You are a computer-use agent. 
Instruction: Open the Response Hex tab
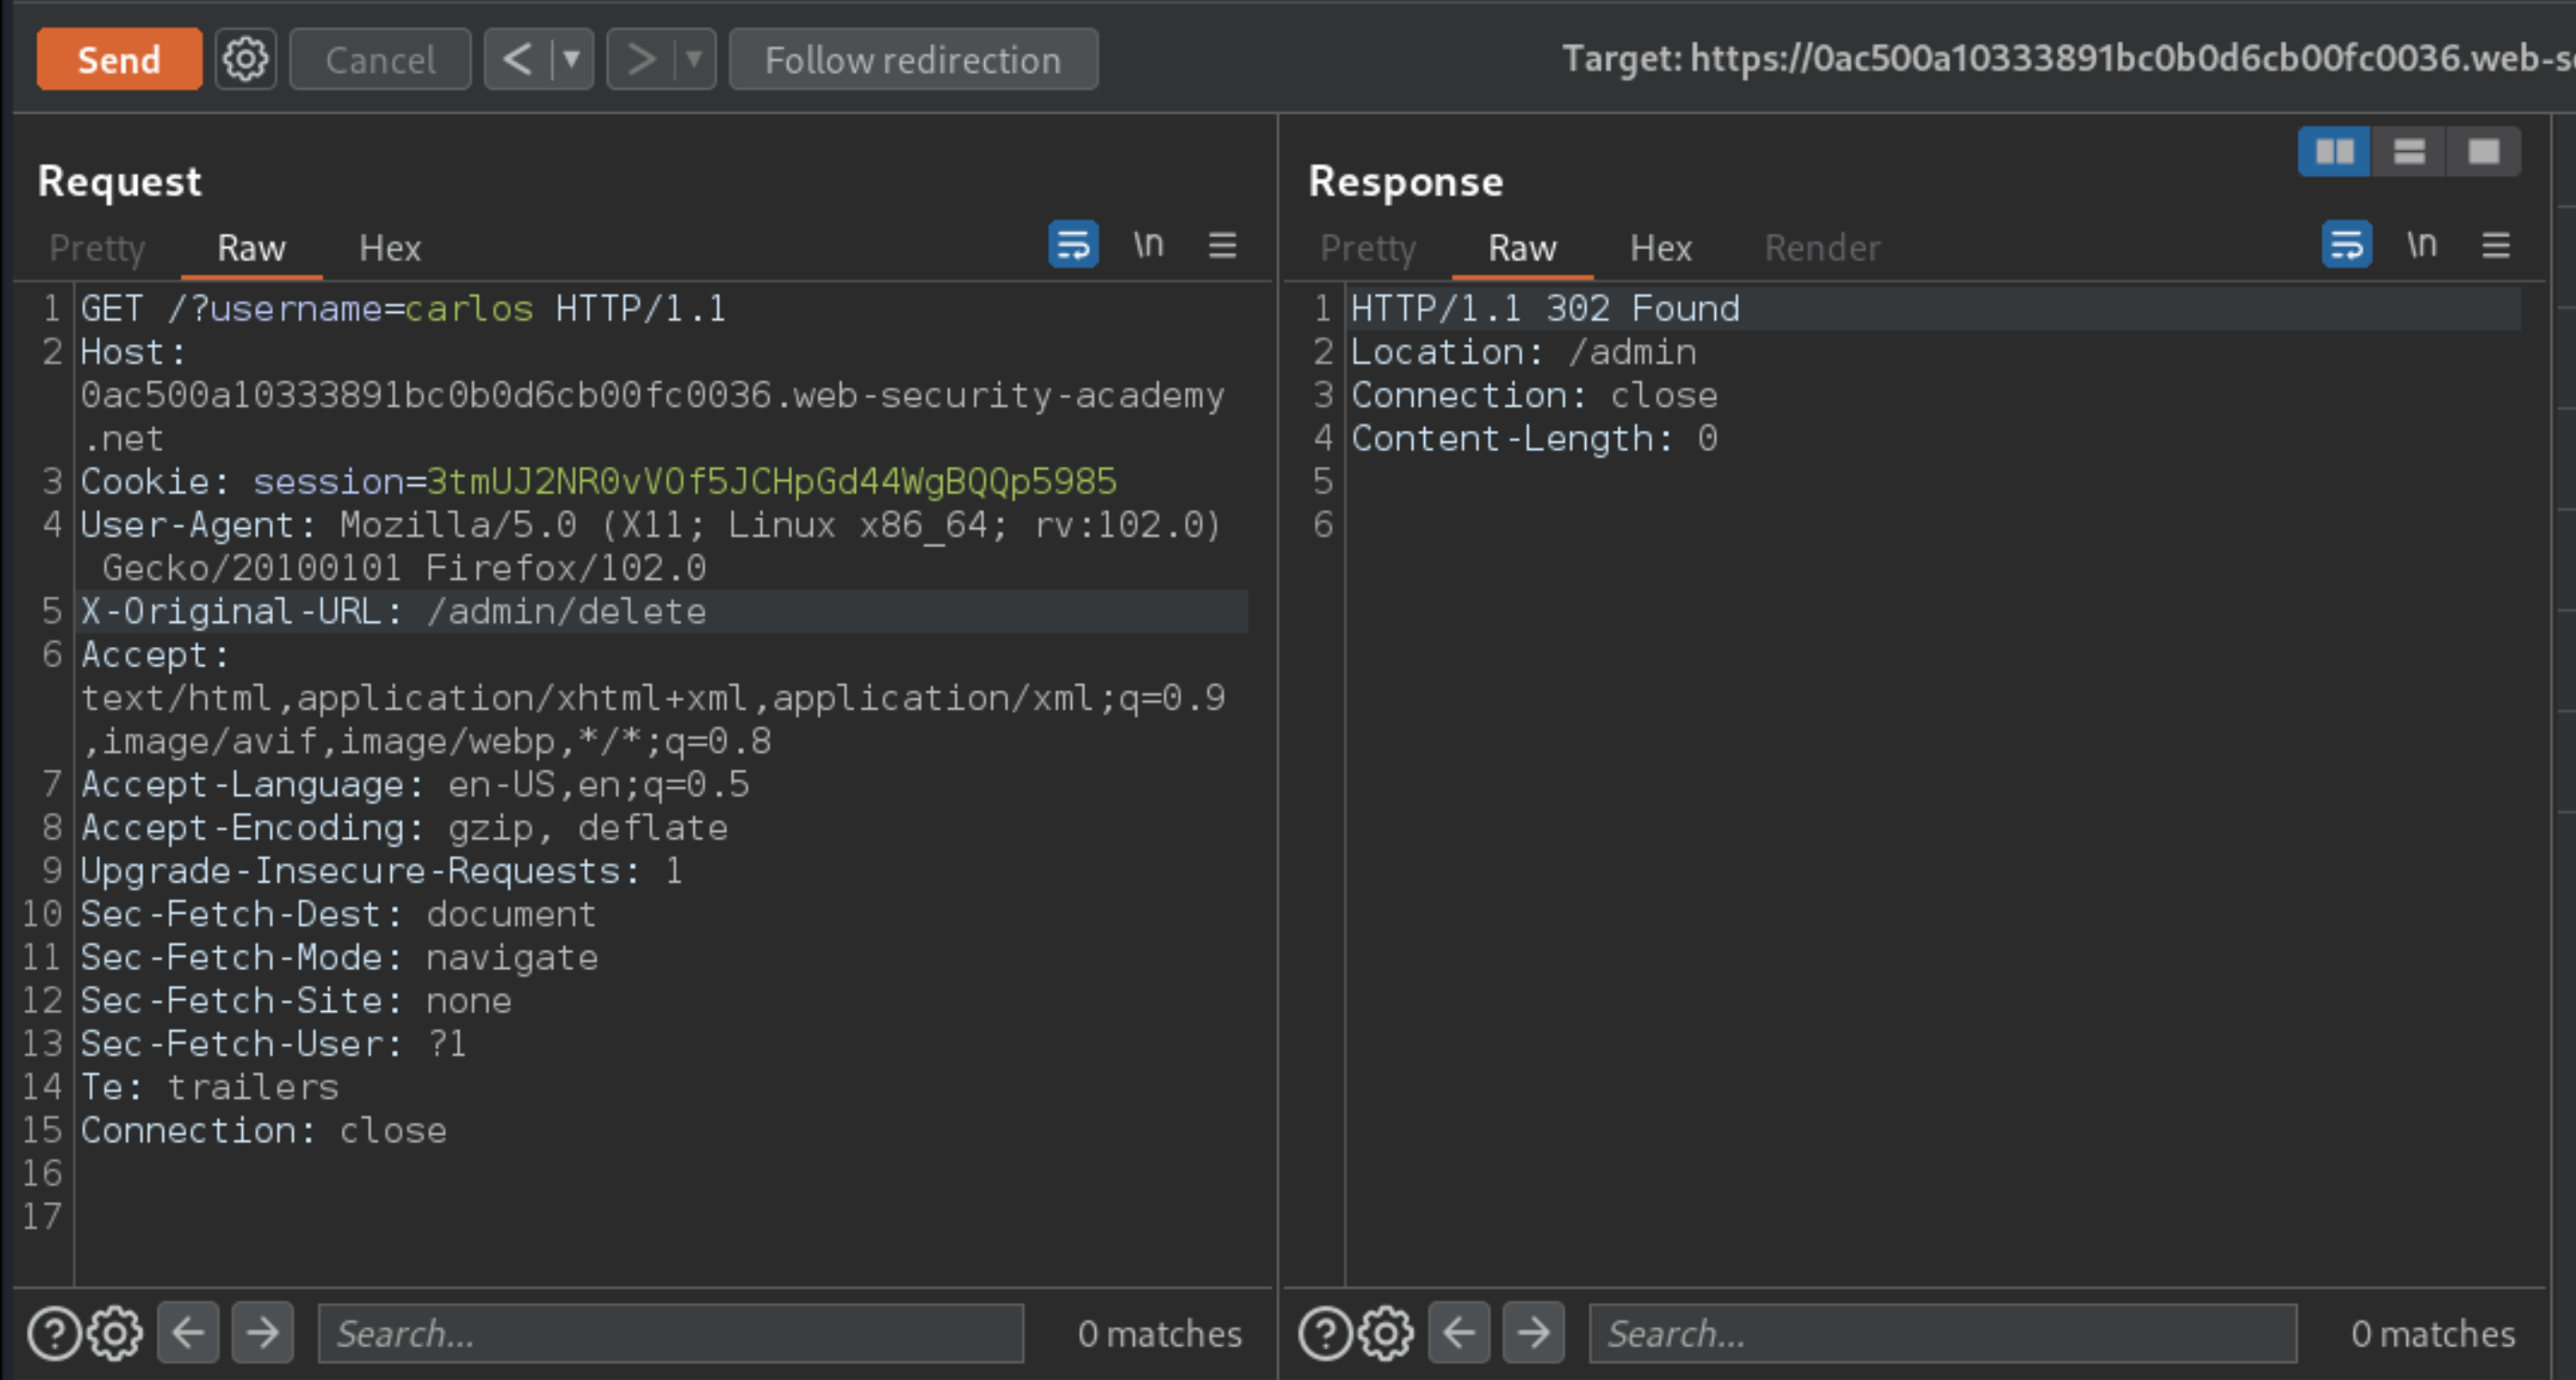point(1661,248)
